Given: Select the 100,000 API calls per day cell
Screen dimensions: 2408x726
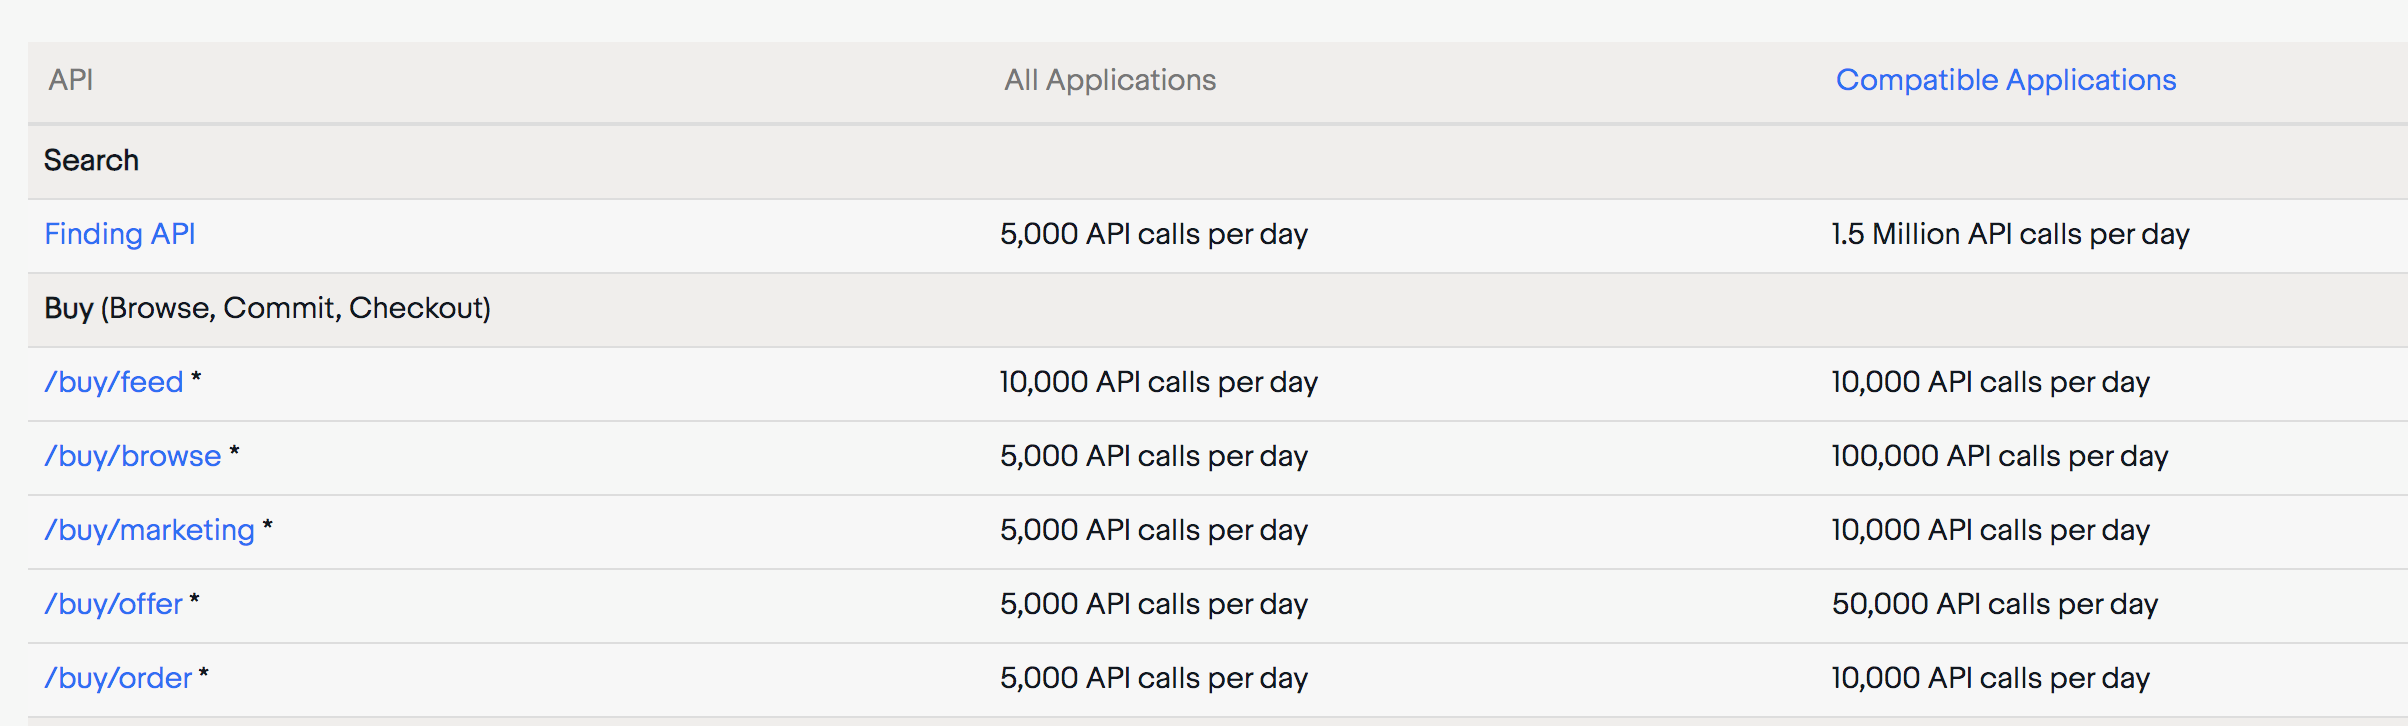Looking at the screenshot, I should tap(2000, 456).
